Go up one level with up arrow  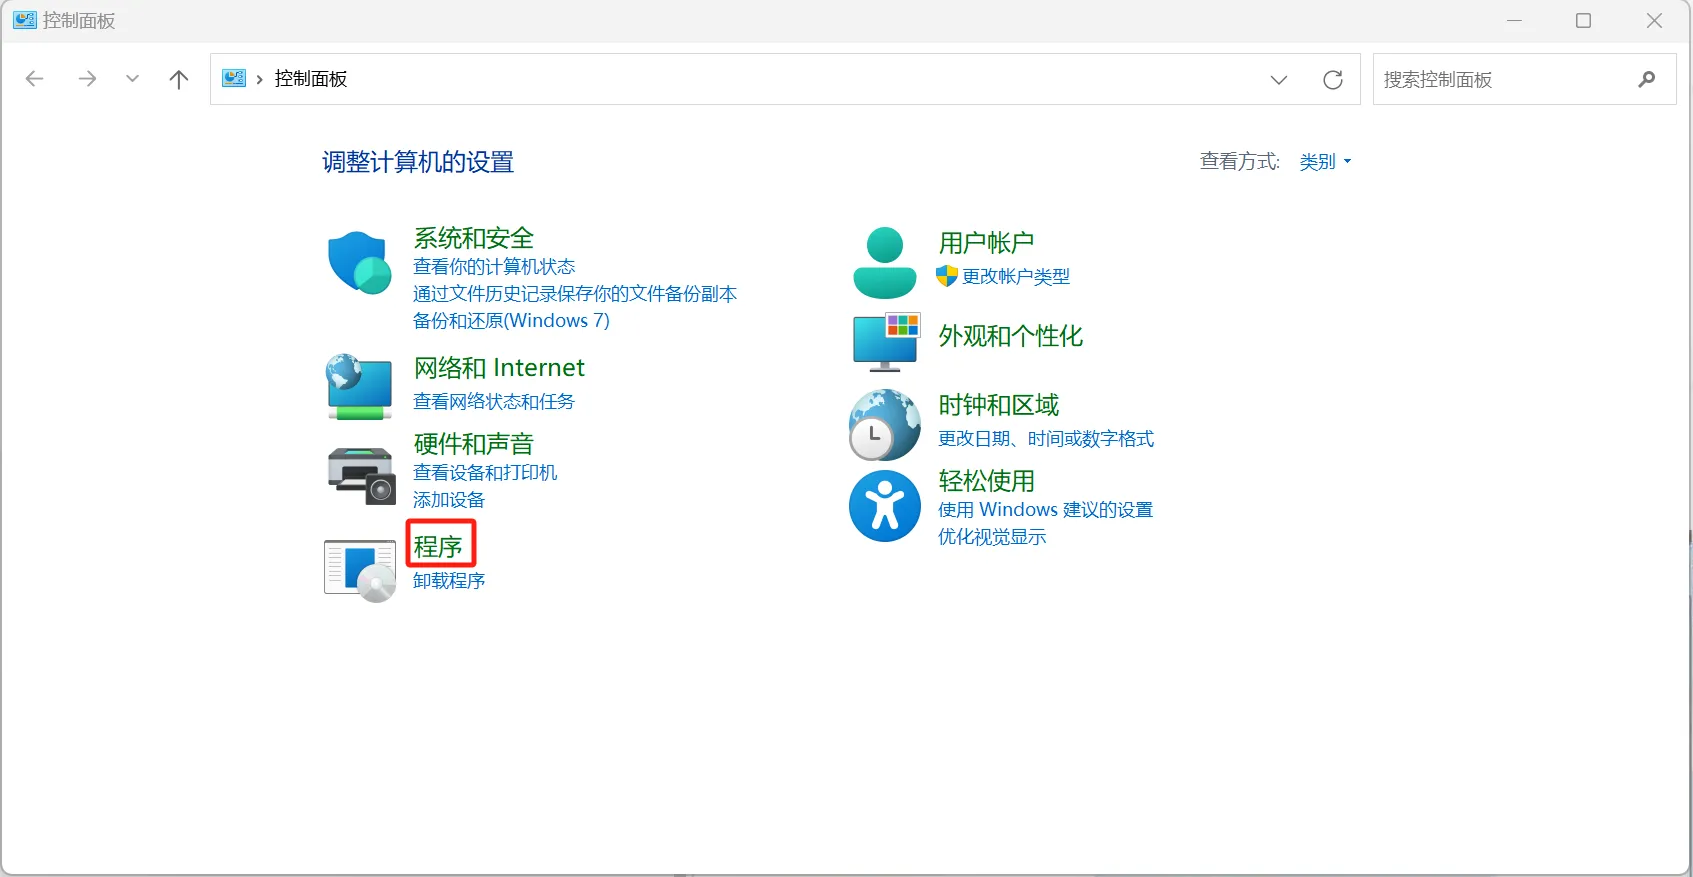coord(179,79)
